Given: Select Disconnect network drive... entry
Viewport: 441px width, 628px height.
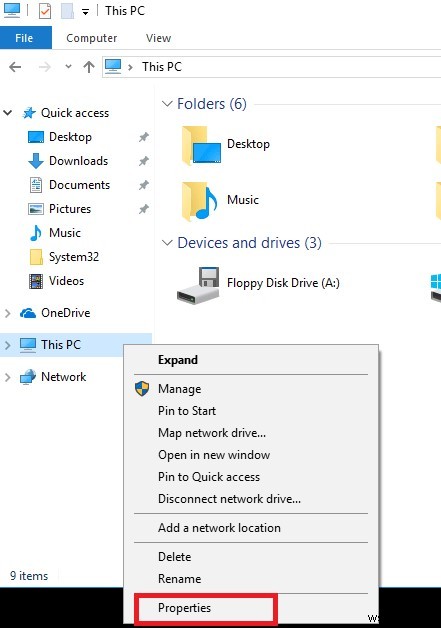Looking at the screenshot, I should pyautogui.click(x=251, y=499).
